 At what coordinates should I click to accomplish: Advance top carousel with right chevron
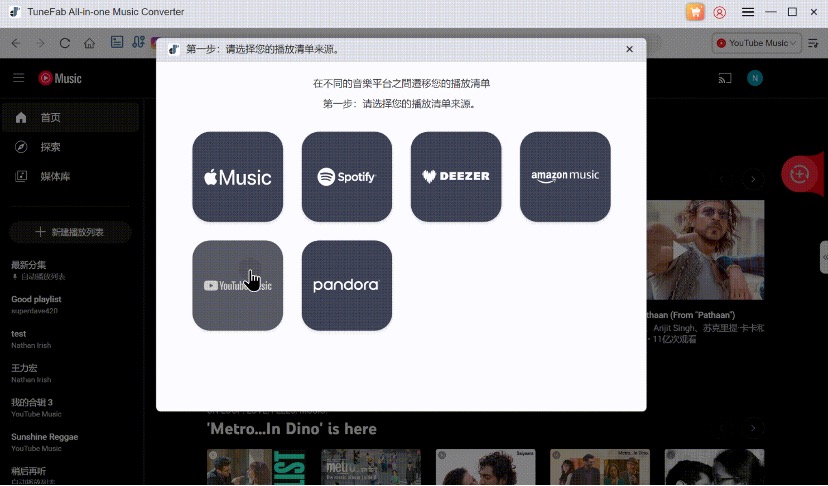tap(753, 179)
